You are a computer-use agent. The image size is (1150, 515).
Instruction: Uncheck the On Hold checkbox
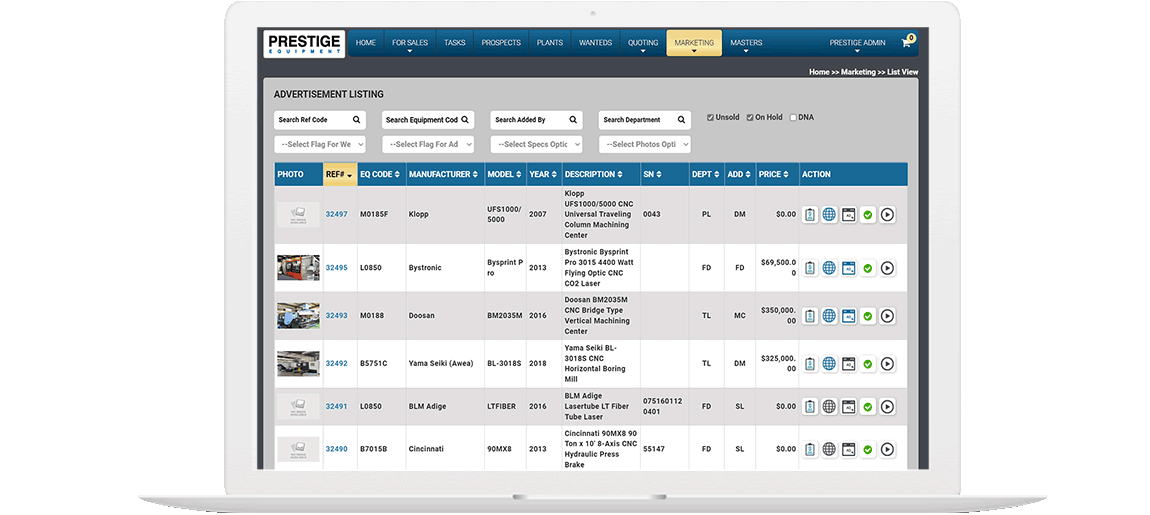click(x=750, y=118)
